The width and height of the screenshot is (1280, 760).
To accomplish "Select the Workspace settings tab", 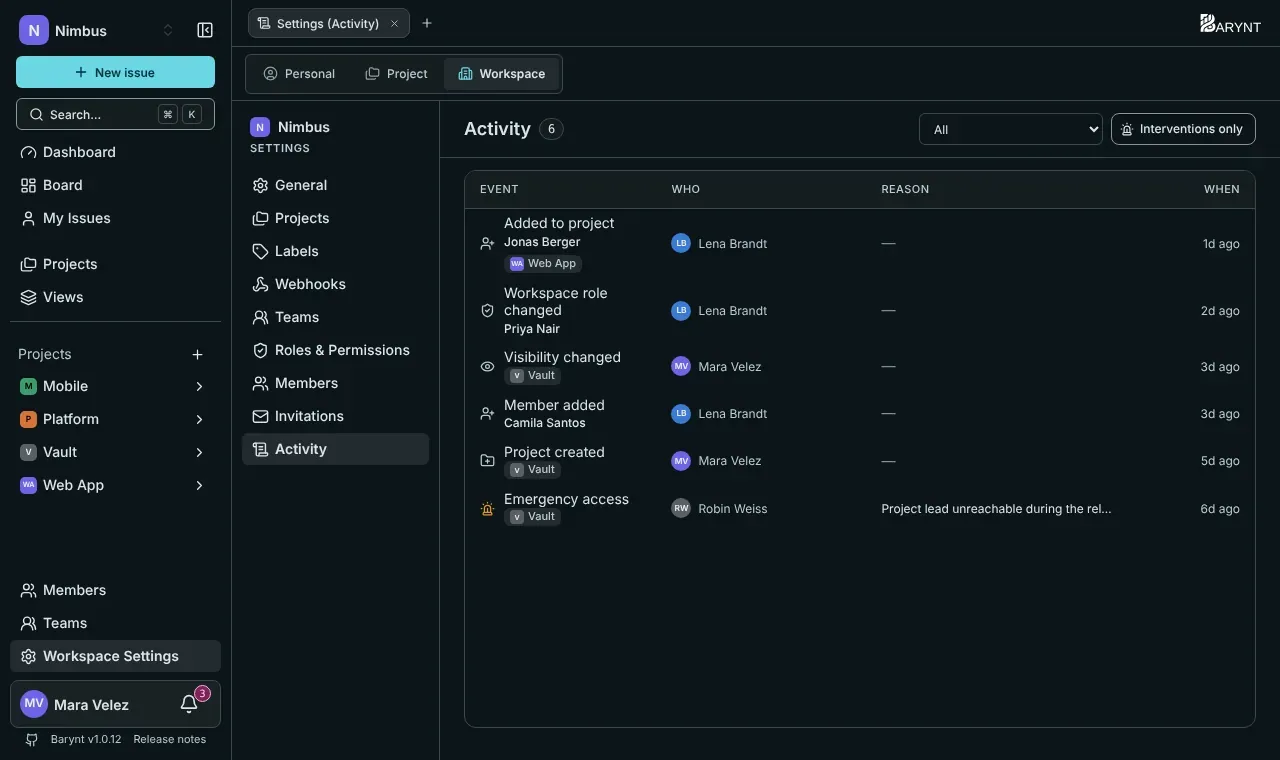I will click(501, 74).
